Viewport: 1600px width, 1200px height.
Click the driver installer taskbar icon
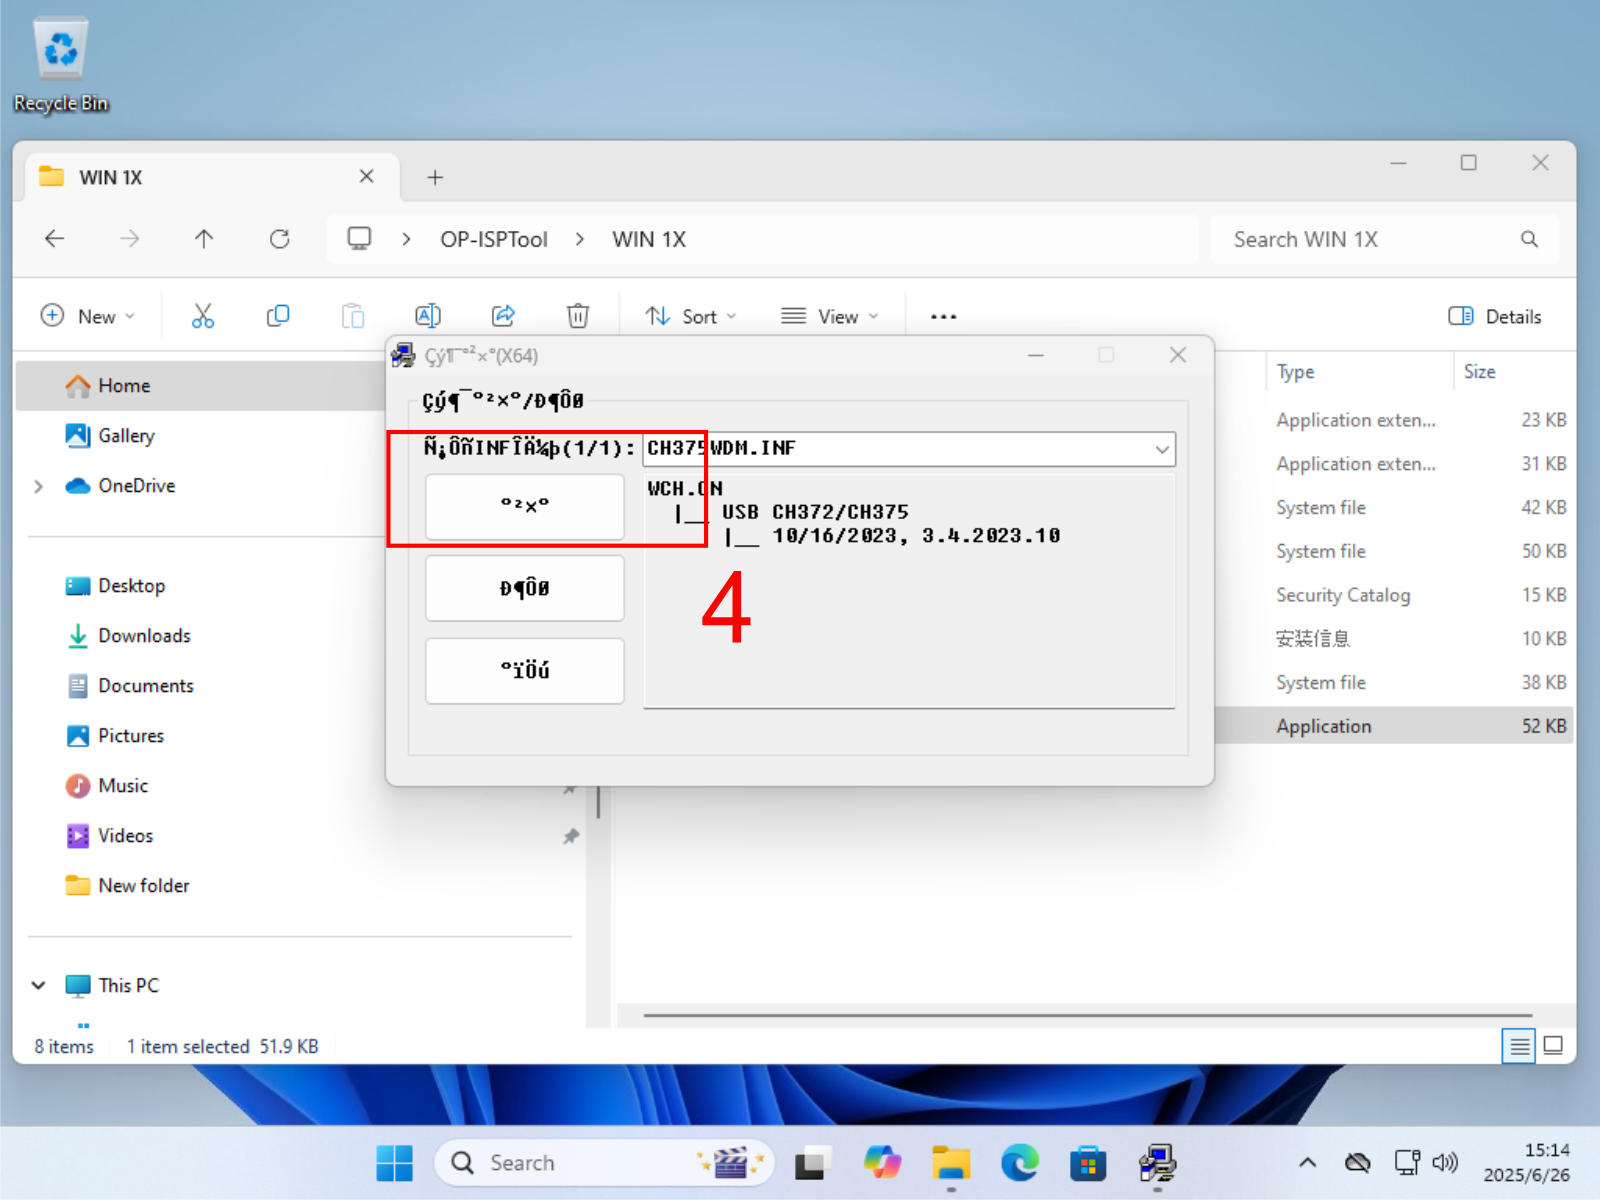1157,1163
